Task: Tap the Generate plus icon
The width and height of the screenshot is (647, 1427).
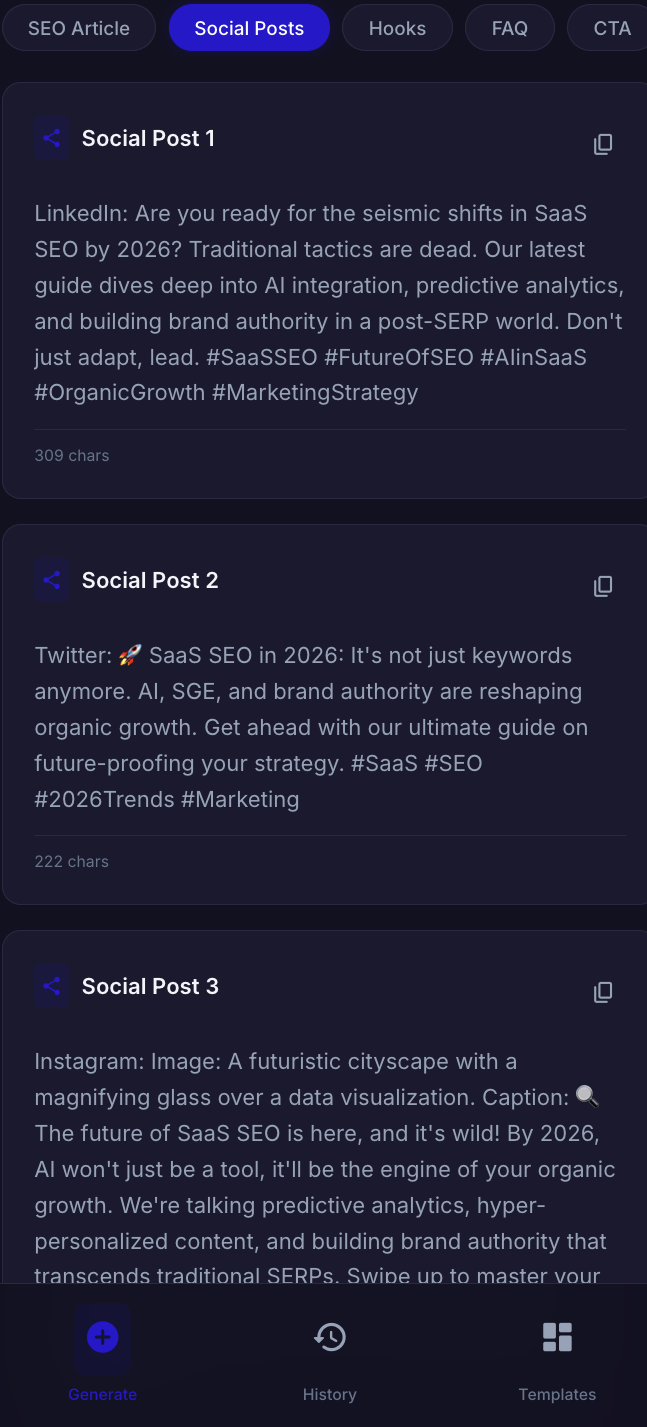Action: tap(102, 1337)
